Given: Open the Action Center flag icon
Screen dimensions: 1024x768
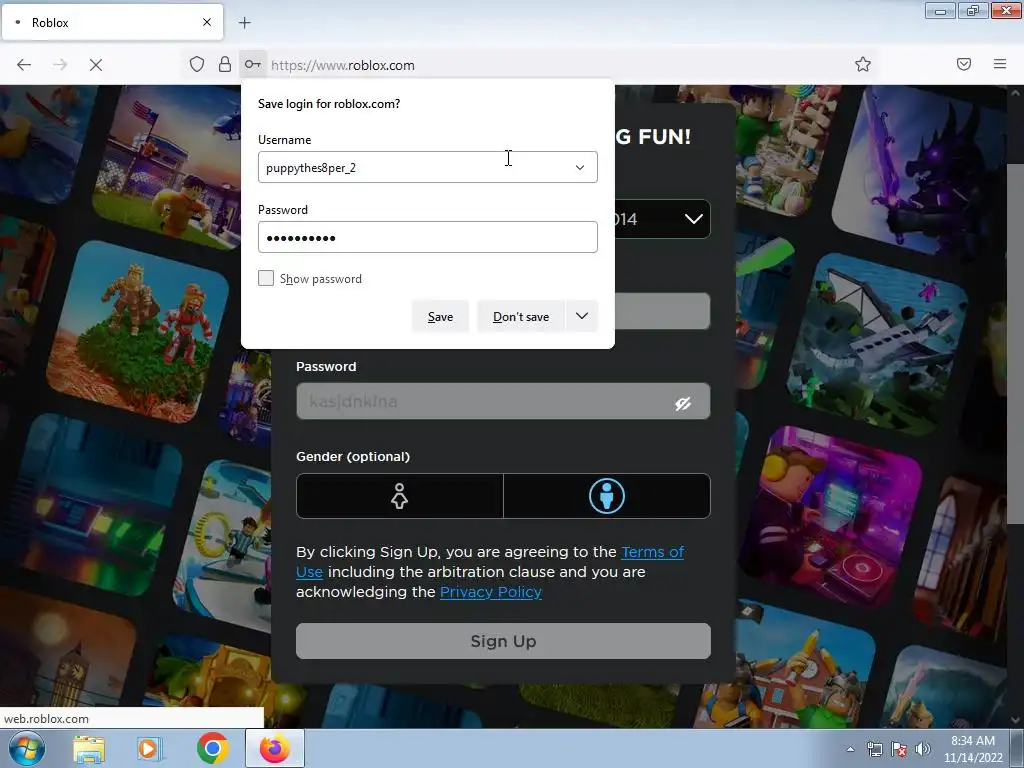Looking at the screenshot, I should point(899,750).
